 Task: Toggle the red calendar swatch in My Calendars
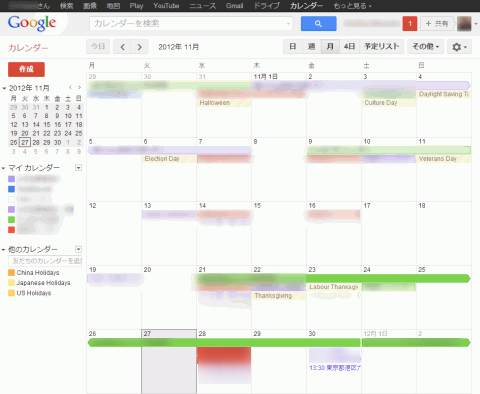[x=11, y=230]
